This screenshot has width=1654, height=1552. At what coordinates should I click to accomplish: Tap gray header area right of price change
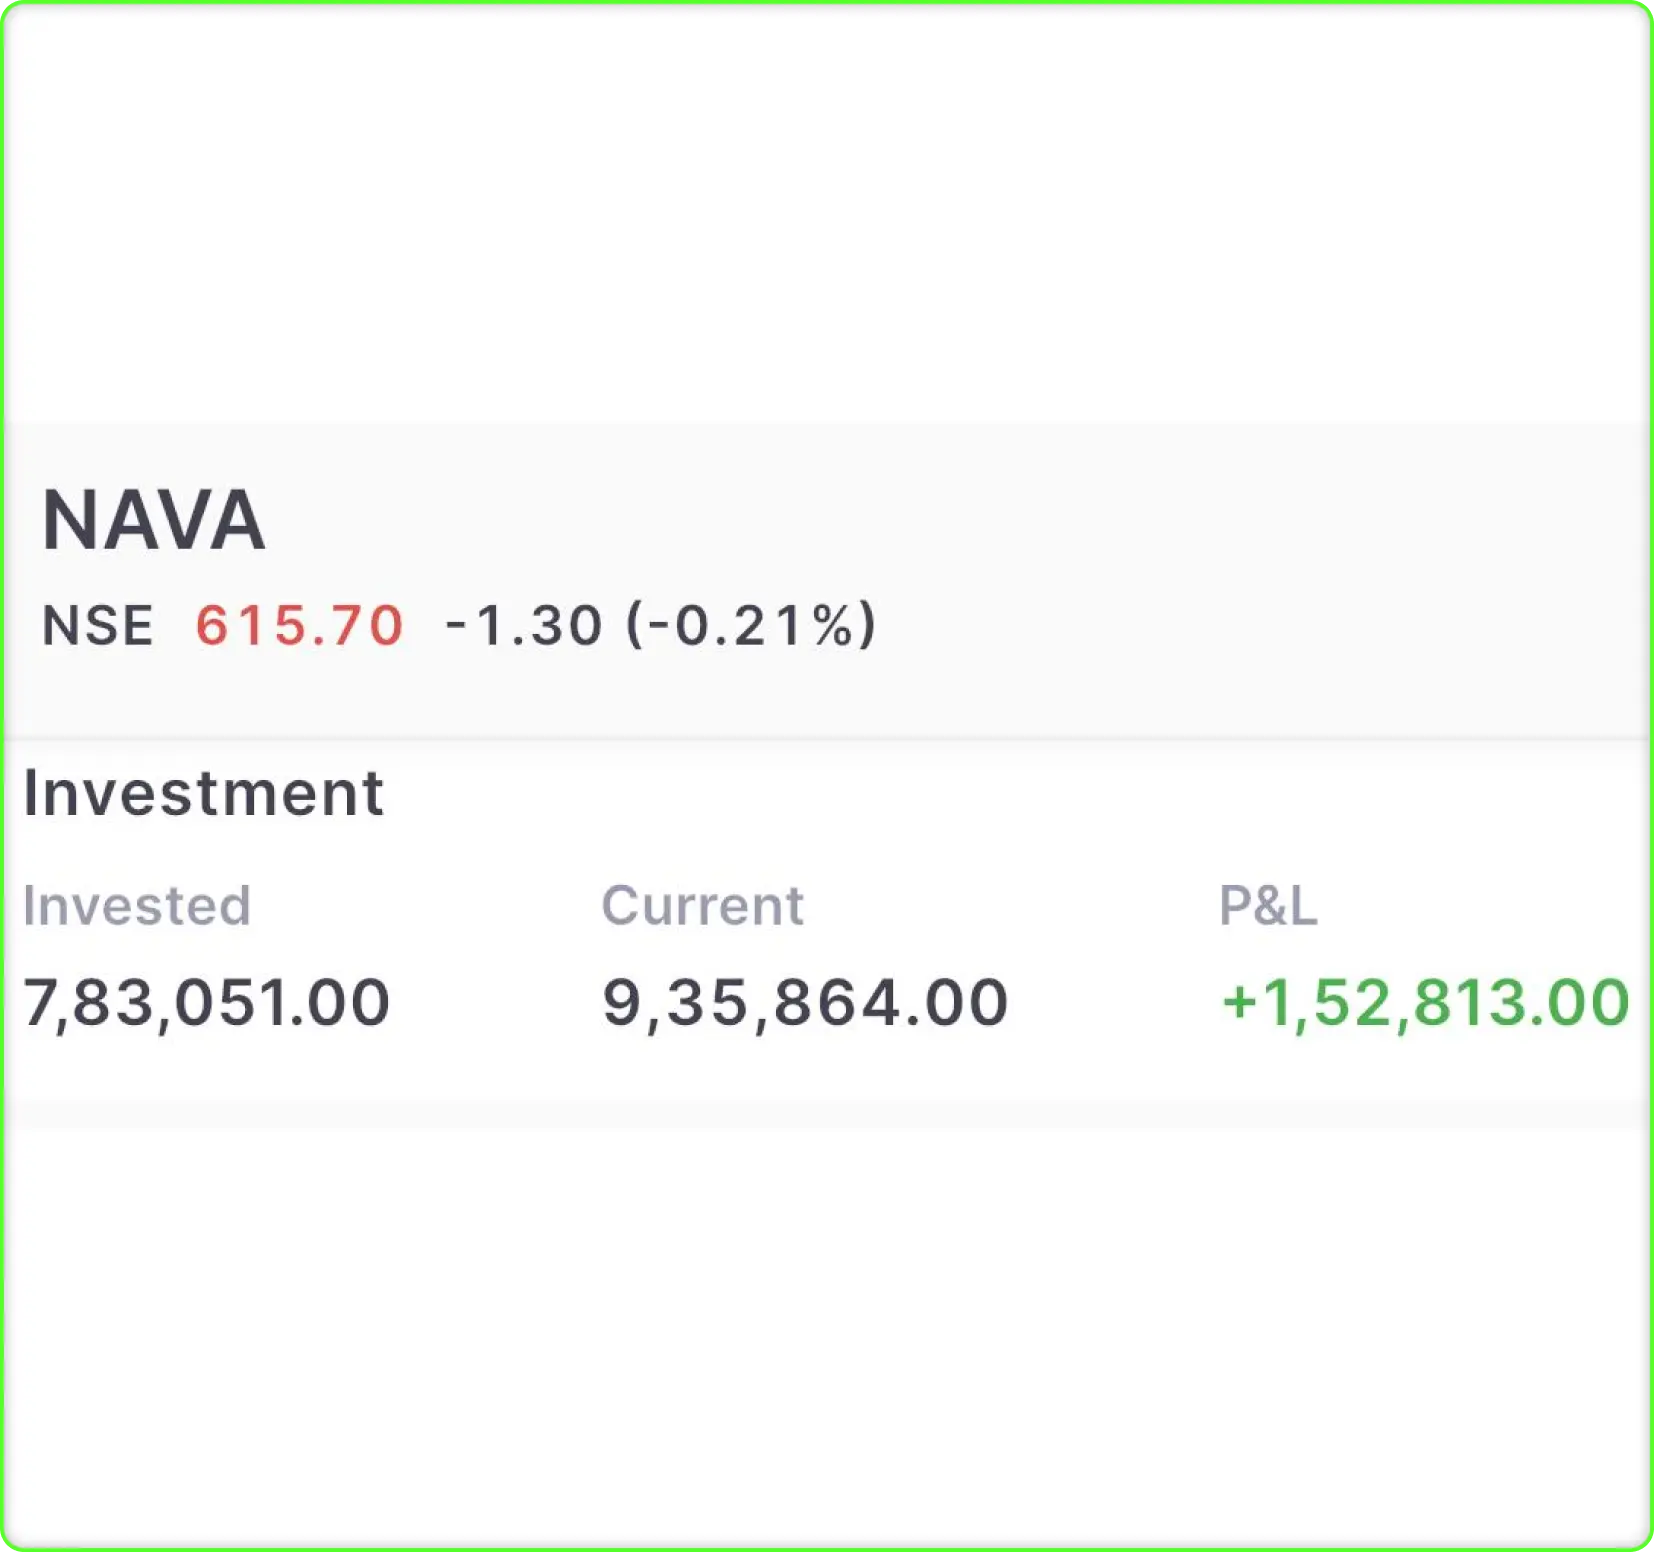1250,626
